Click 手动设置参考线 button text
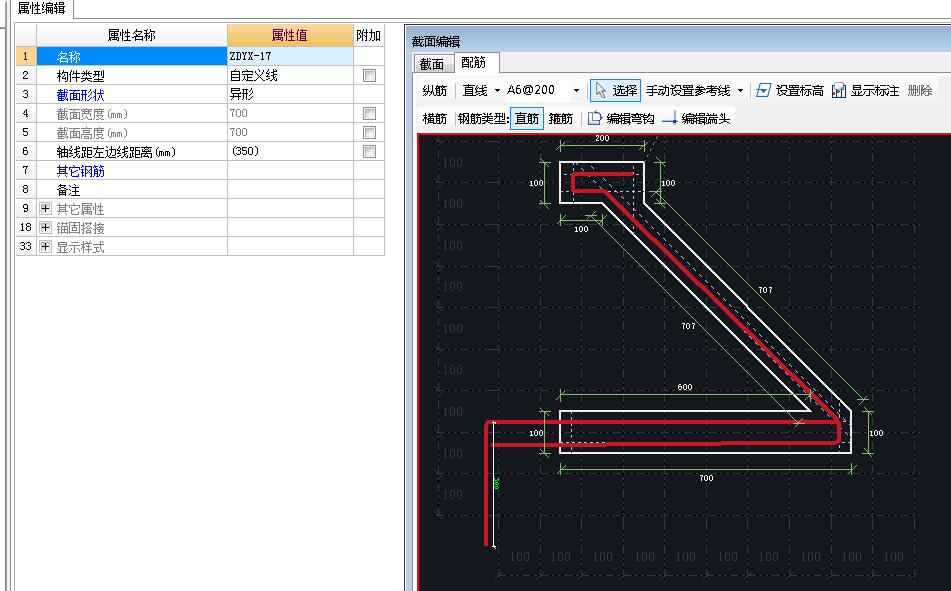Viewport: 951px width, 591px height. (x=688, y=90)
